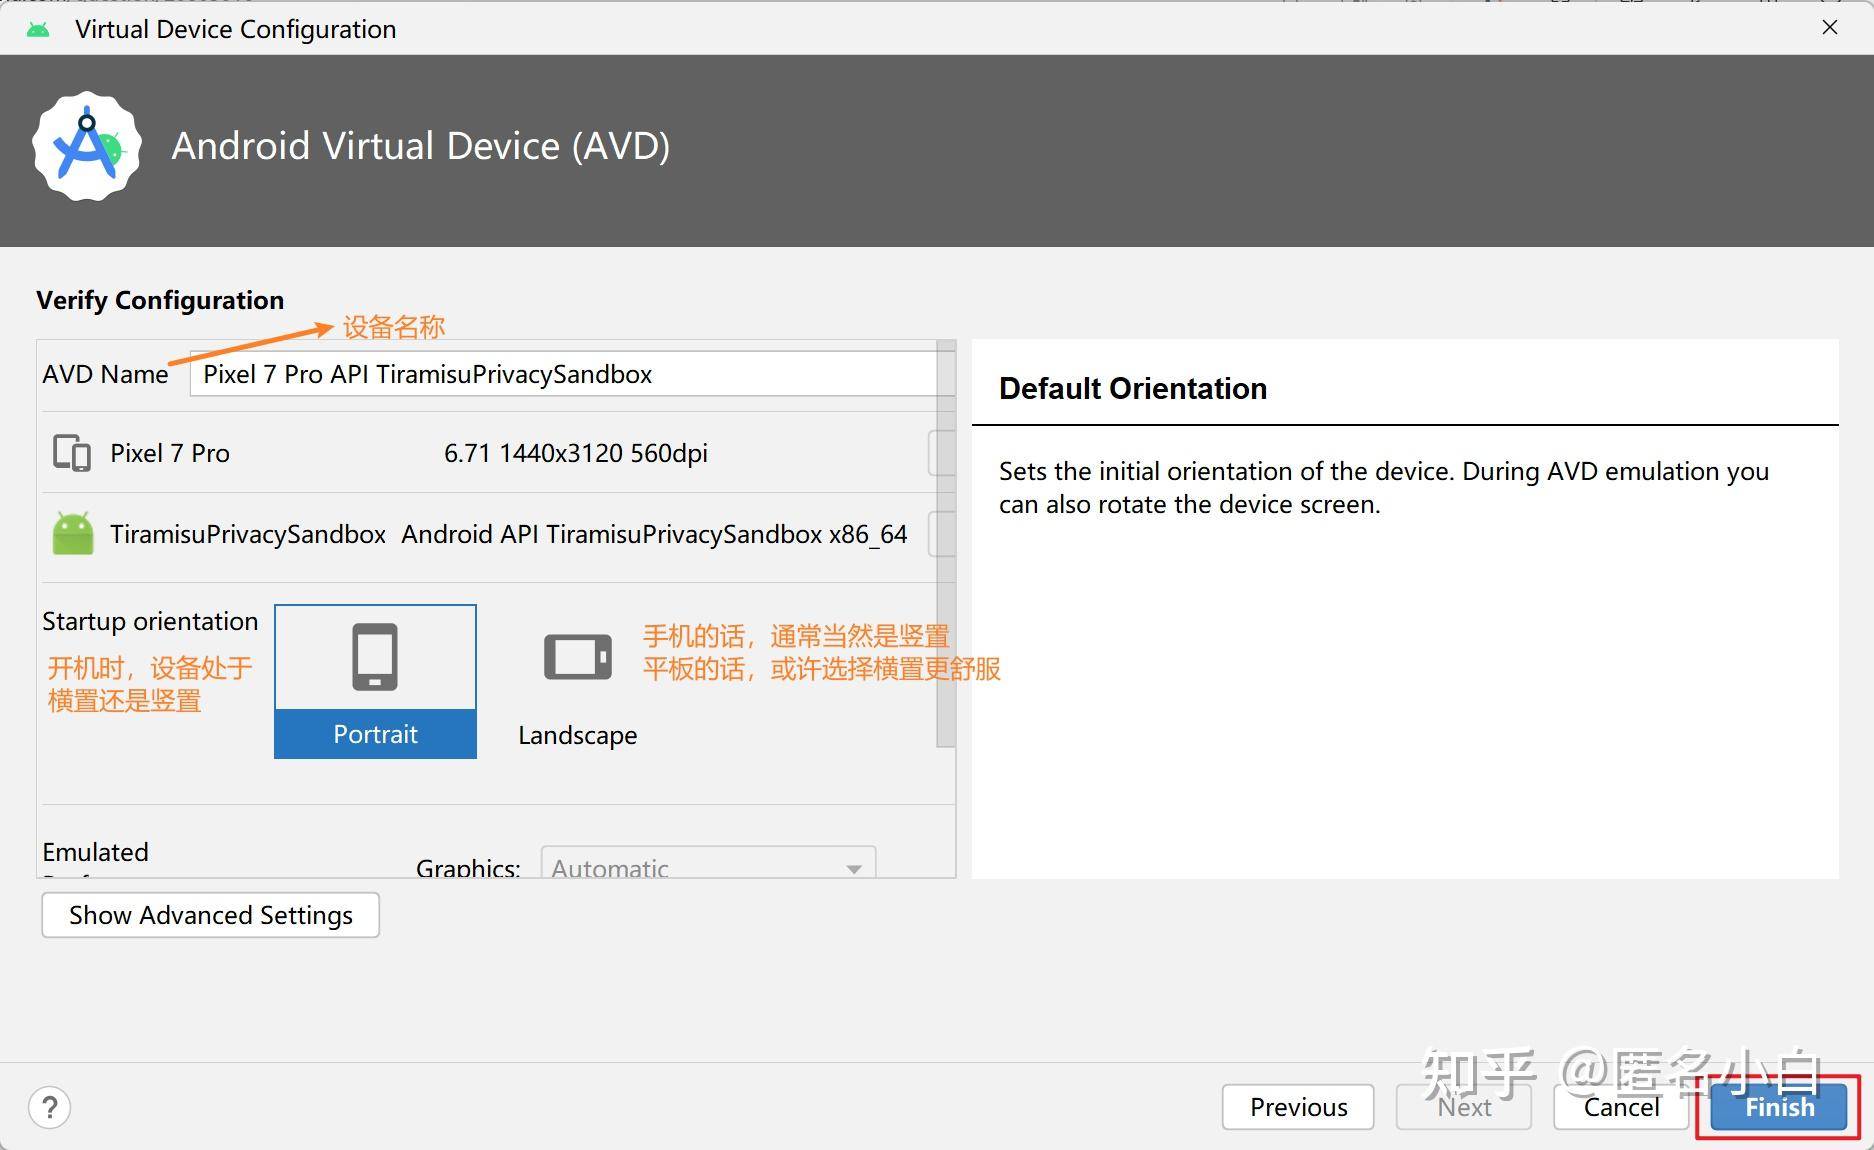
Task: Change the Pixel 7 Pro hardware row button
Action: pyautogui.click(x=940, y=453)
